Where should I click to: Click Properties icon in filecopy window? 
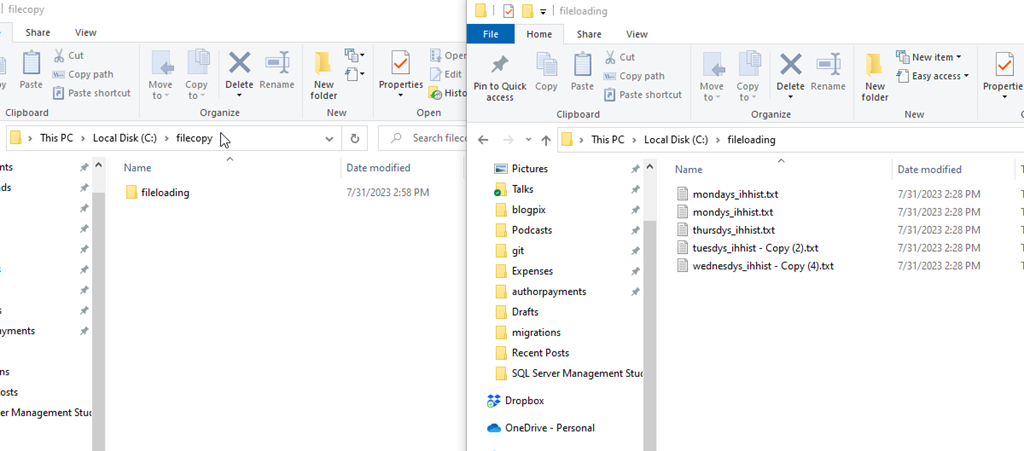(x=401, y=65)
